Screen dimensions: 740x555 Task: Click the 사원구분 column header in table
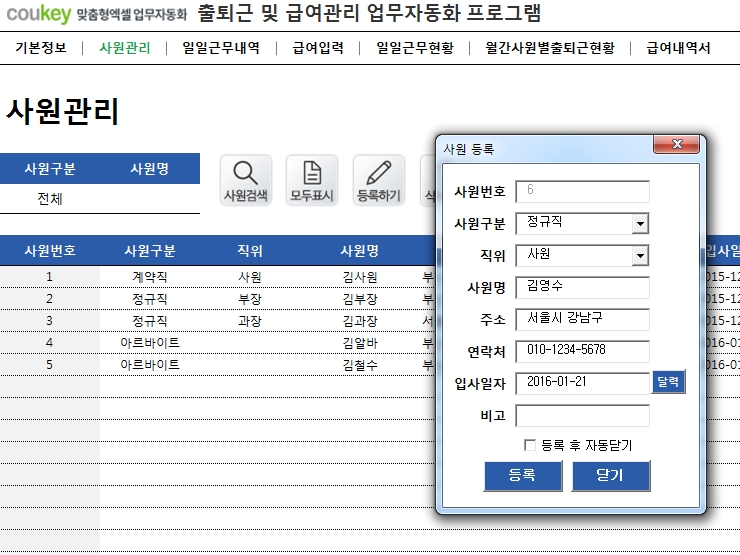150,250
